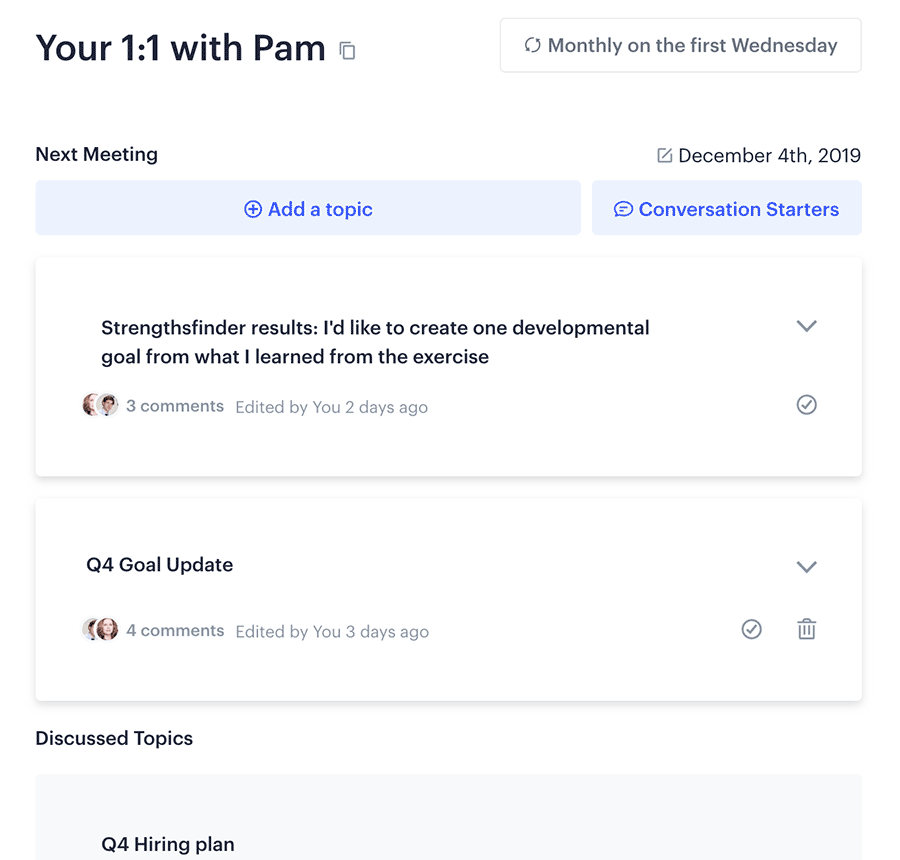The width and height of the screenshot is (900, 860).
Task: Delete the Q4 Goal Update topic
Action: [x=806, y=629]
